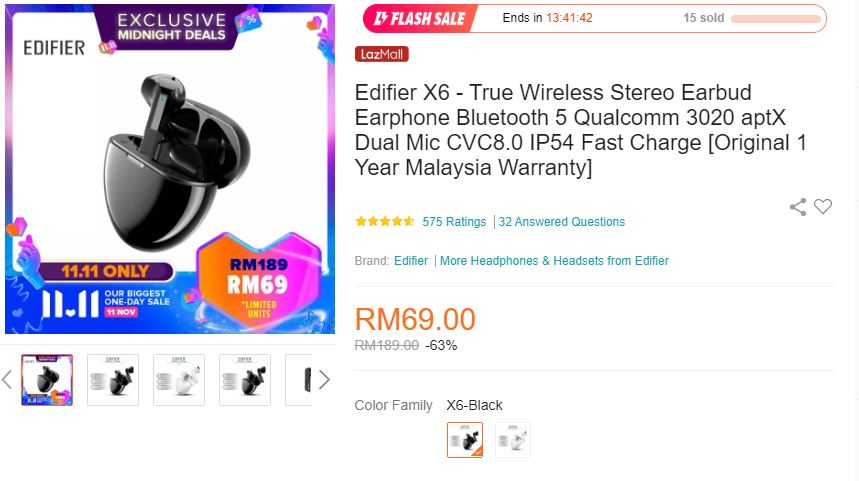
Task: Show previous product thumbnails with left arrow
Action: [x=7, y=380]
